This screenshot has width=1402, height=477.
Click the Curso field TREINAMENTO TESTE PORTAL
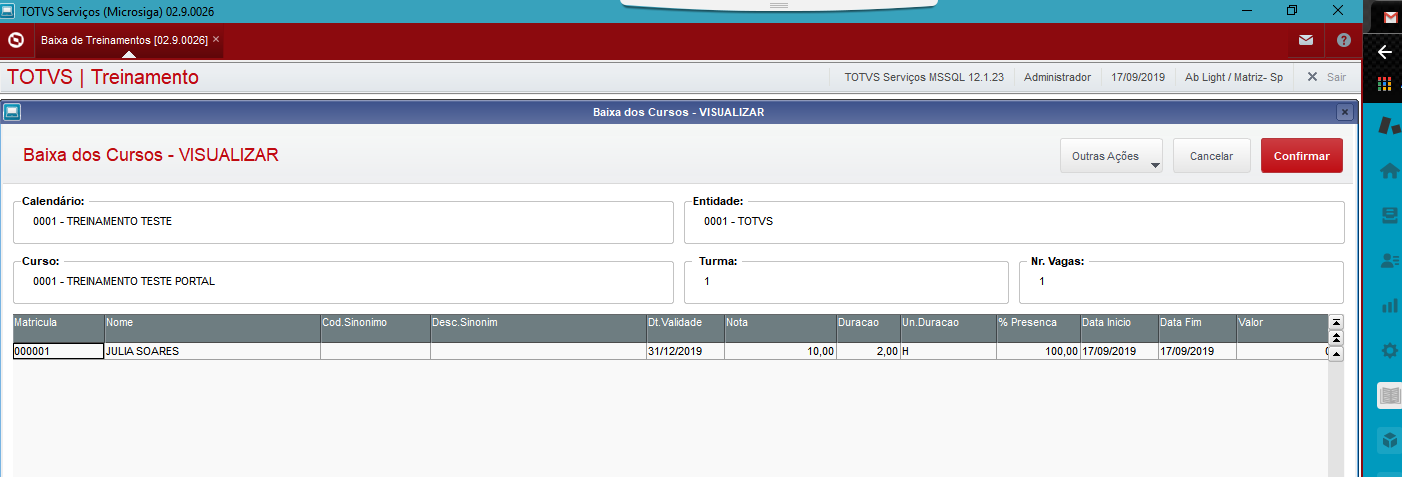tap(343, 282)
